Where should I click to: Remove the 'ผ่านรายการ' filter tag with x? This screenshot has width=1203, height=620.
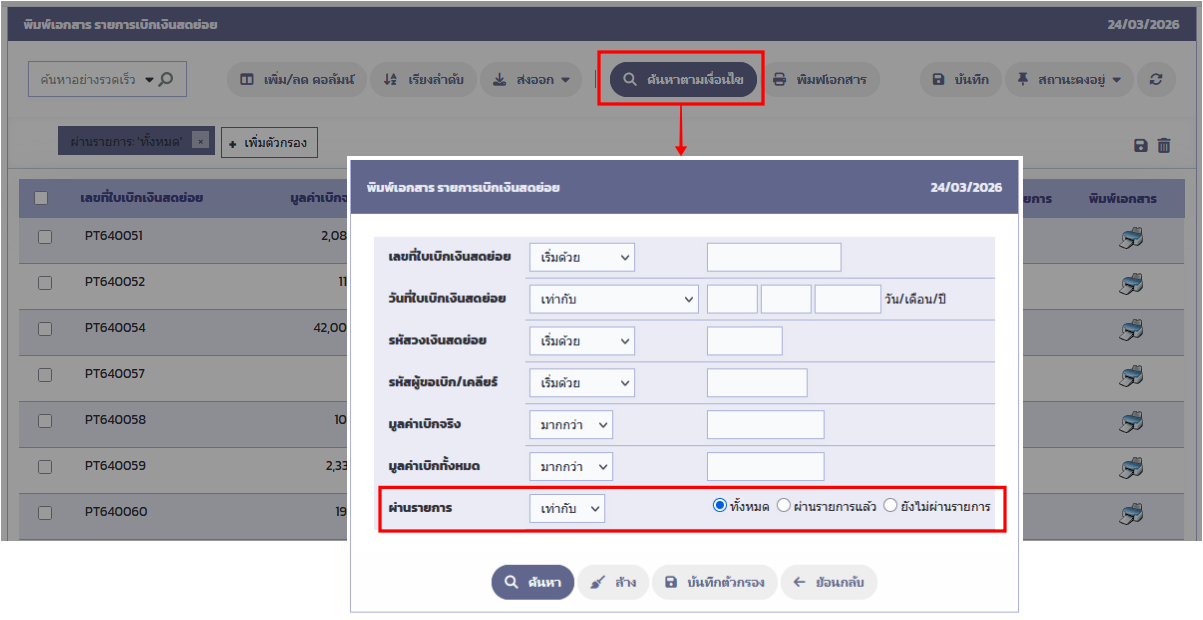pyautogui.click(x=200, y=142)
